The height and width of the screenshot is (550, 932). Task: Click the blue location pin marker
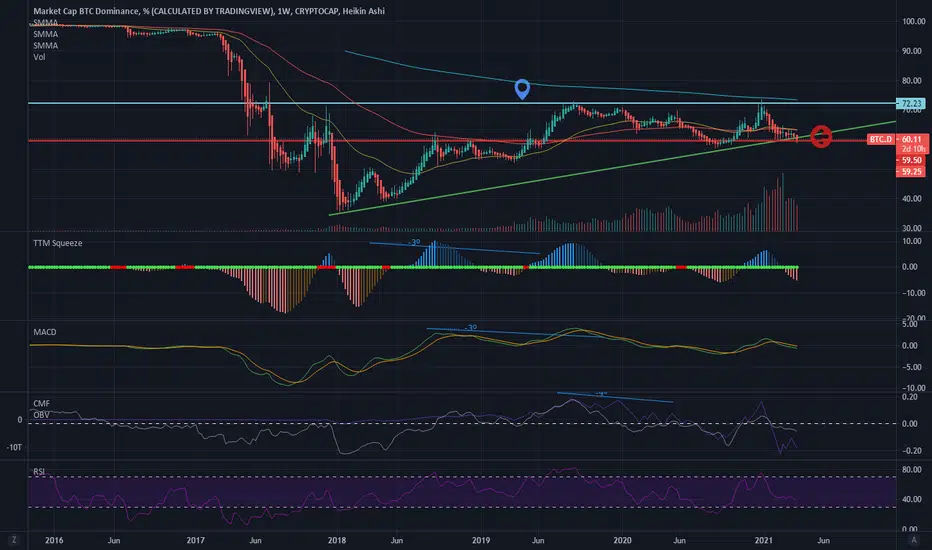(x=522, y=89)
